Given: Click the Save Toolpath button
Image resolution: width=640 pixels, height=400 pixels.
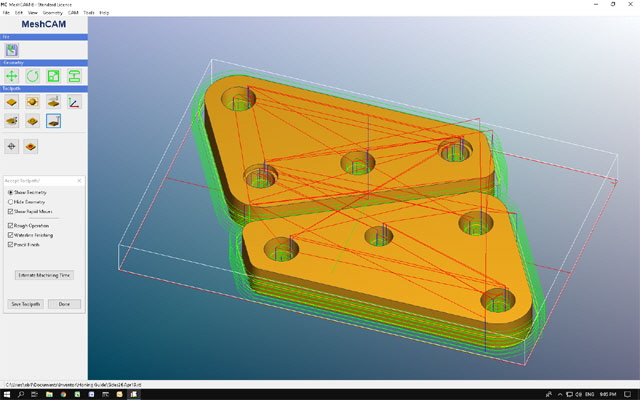Looking at the screenshot, I should point(26,304).
